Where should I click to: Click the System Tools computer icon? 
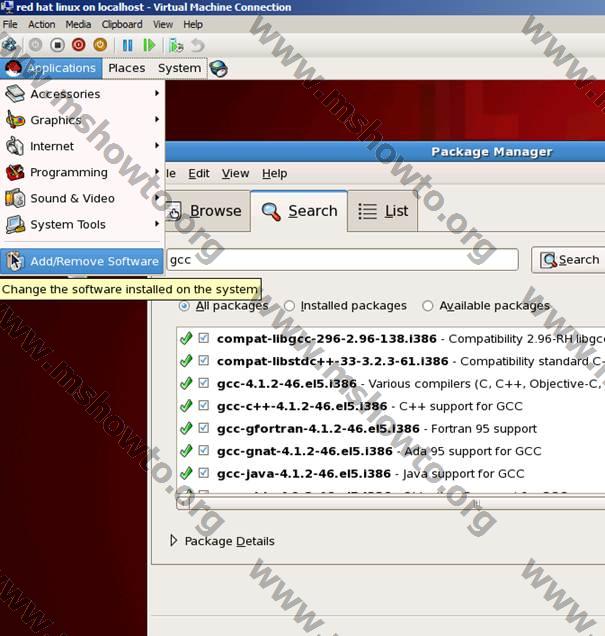point(15,224)
